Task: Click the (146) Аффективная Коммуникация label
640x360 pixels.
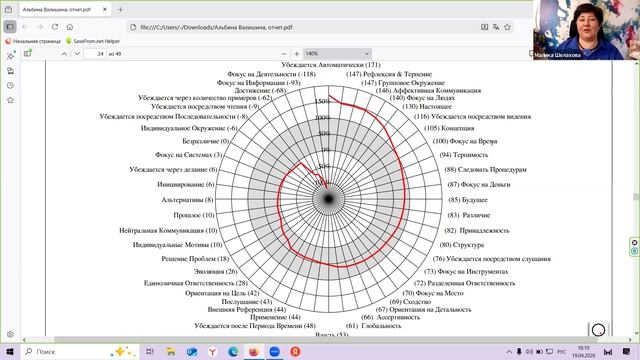Action: [x=428, y=90]
